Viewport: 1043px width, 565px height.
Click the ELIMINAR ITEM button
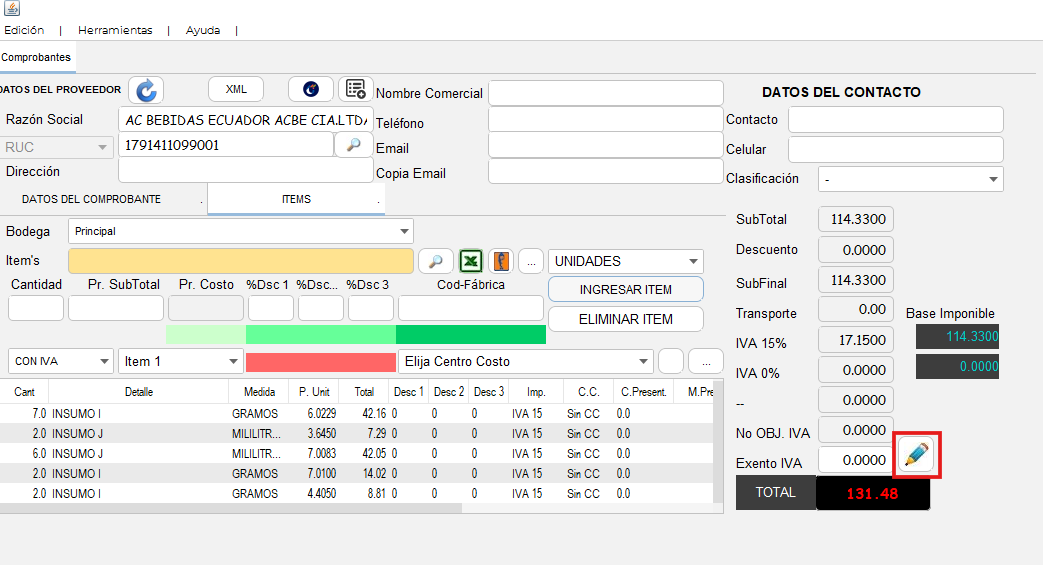point(625,319)
